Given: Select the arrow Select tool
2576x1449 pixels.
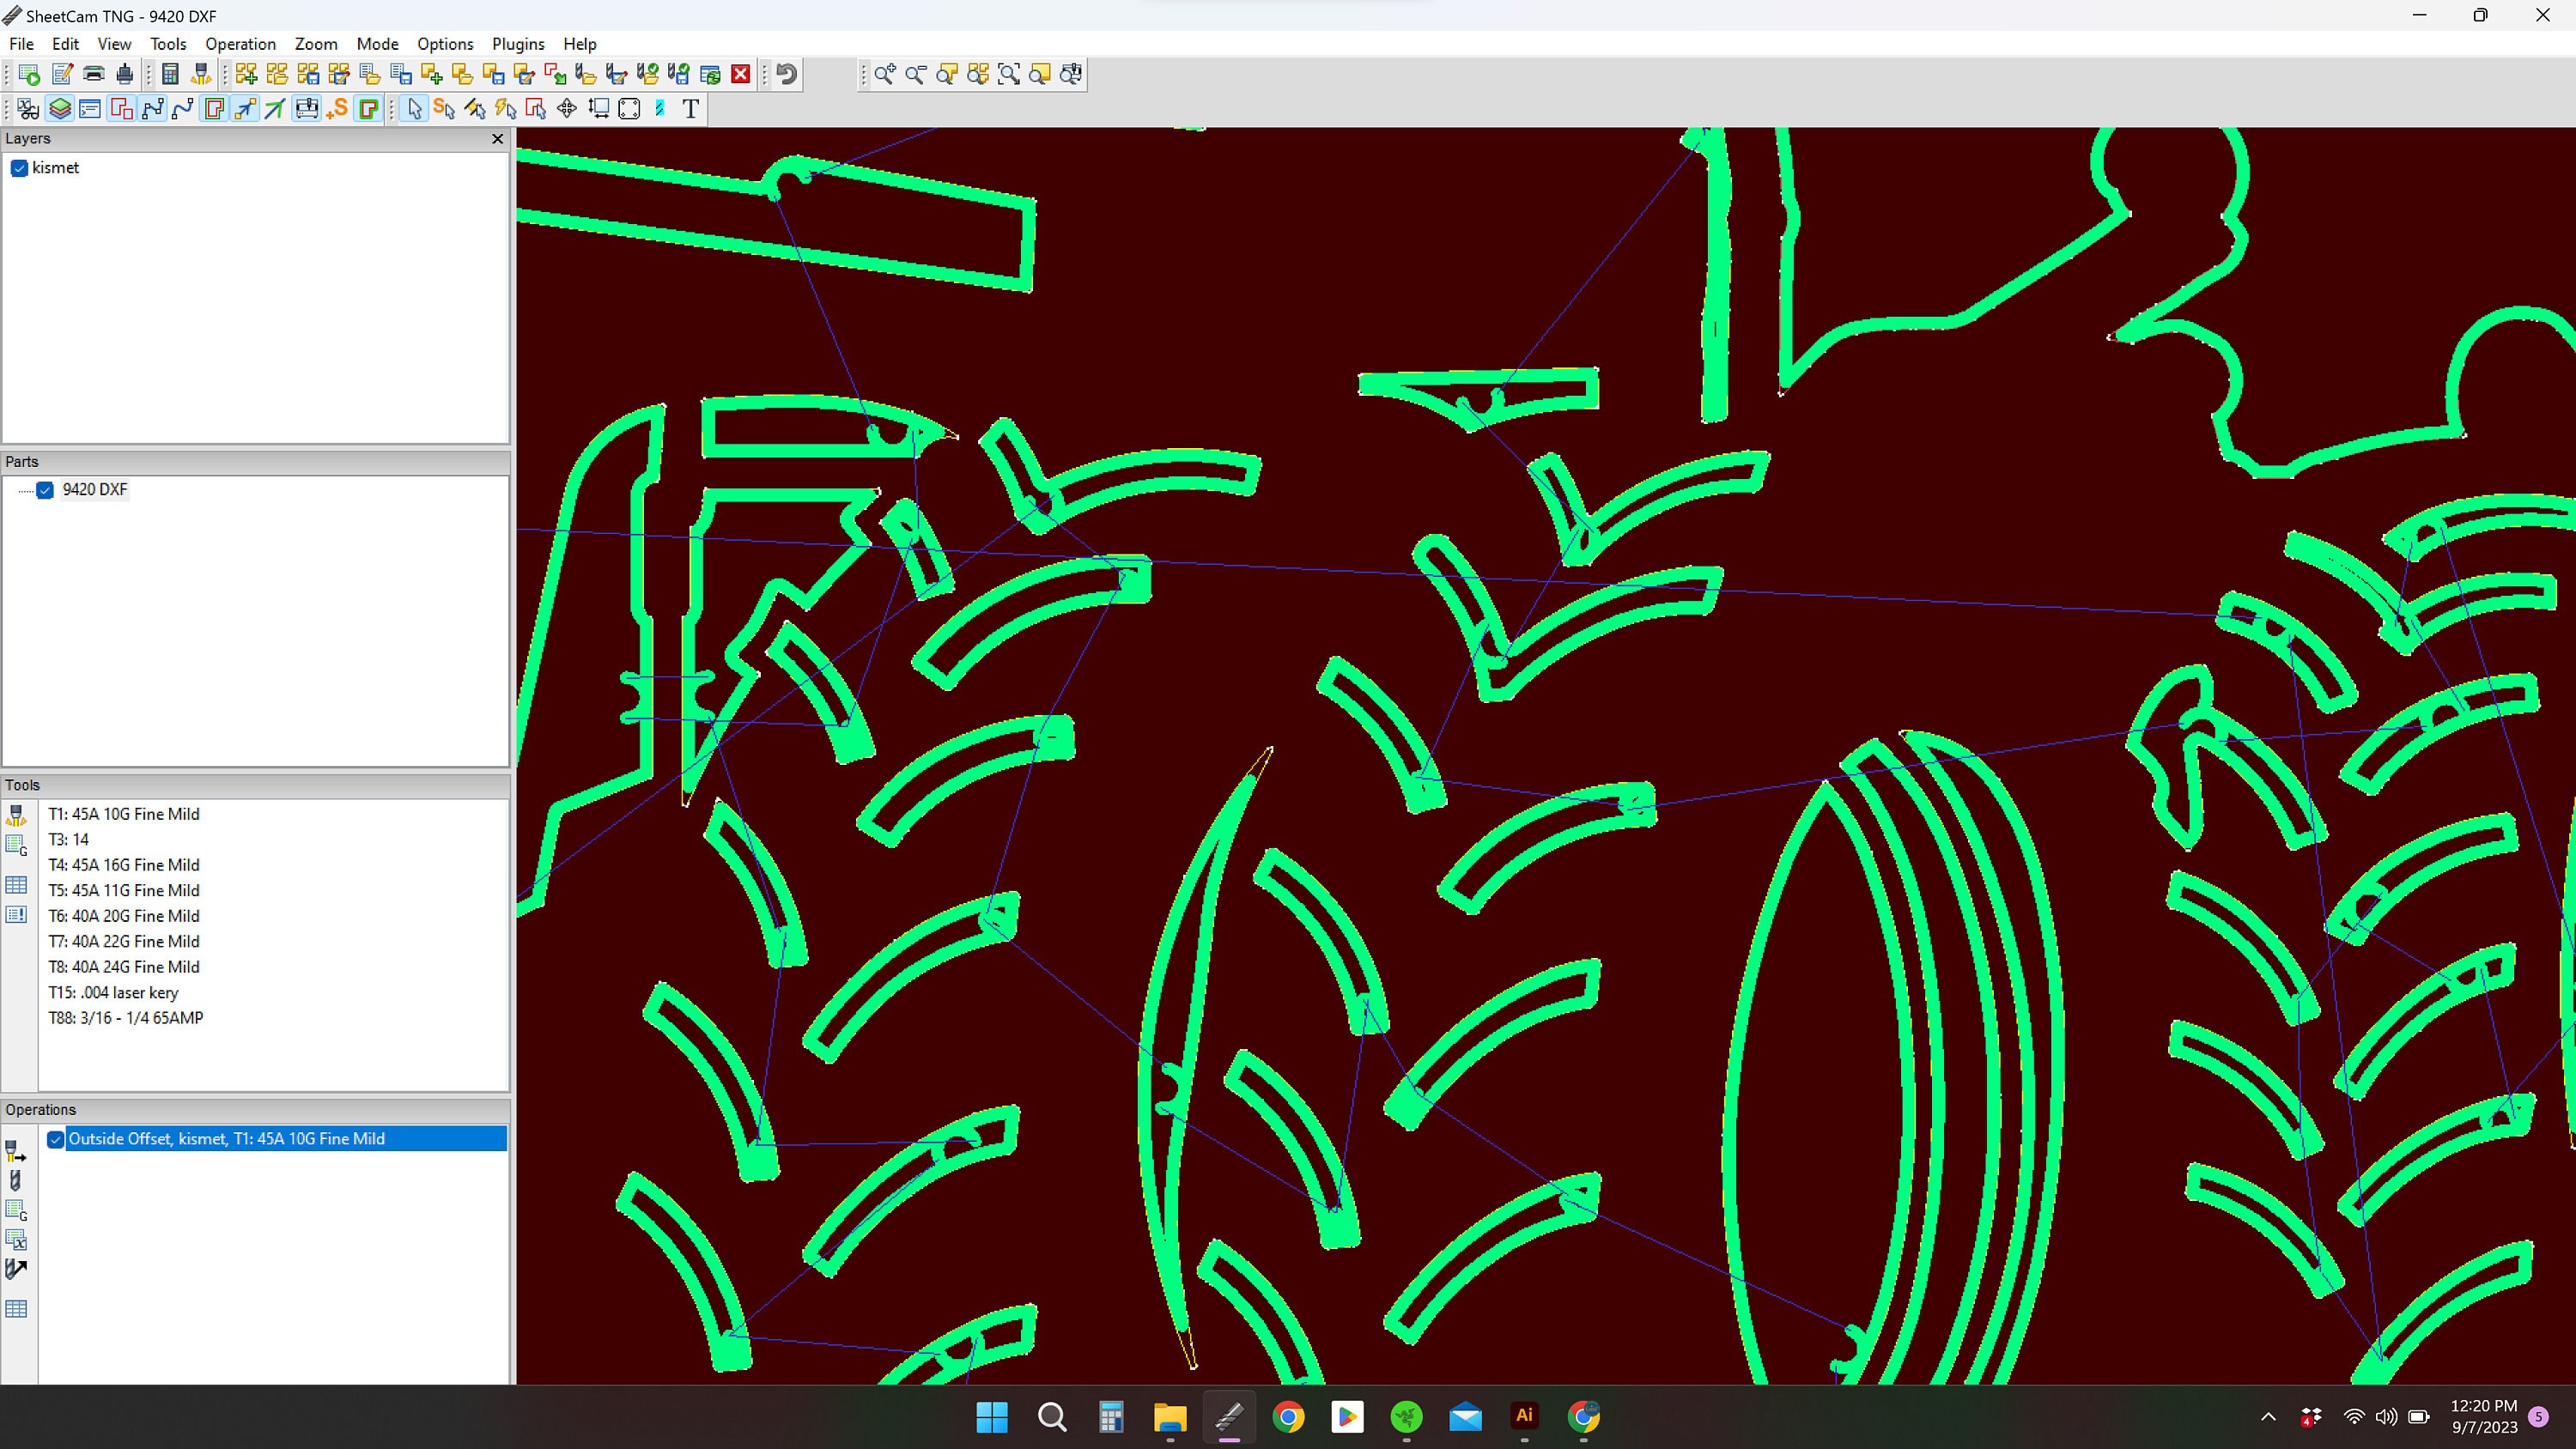Looking at the screenshot, I should click(x=413, y=109).
